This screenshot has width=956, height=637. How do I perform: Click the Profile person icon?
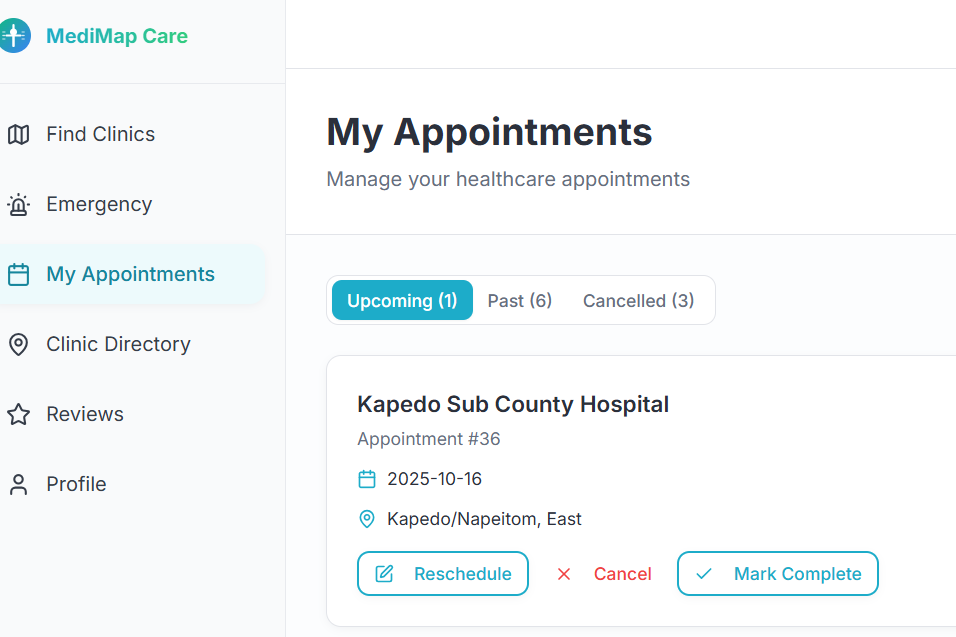coord(18,485)
